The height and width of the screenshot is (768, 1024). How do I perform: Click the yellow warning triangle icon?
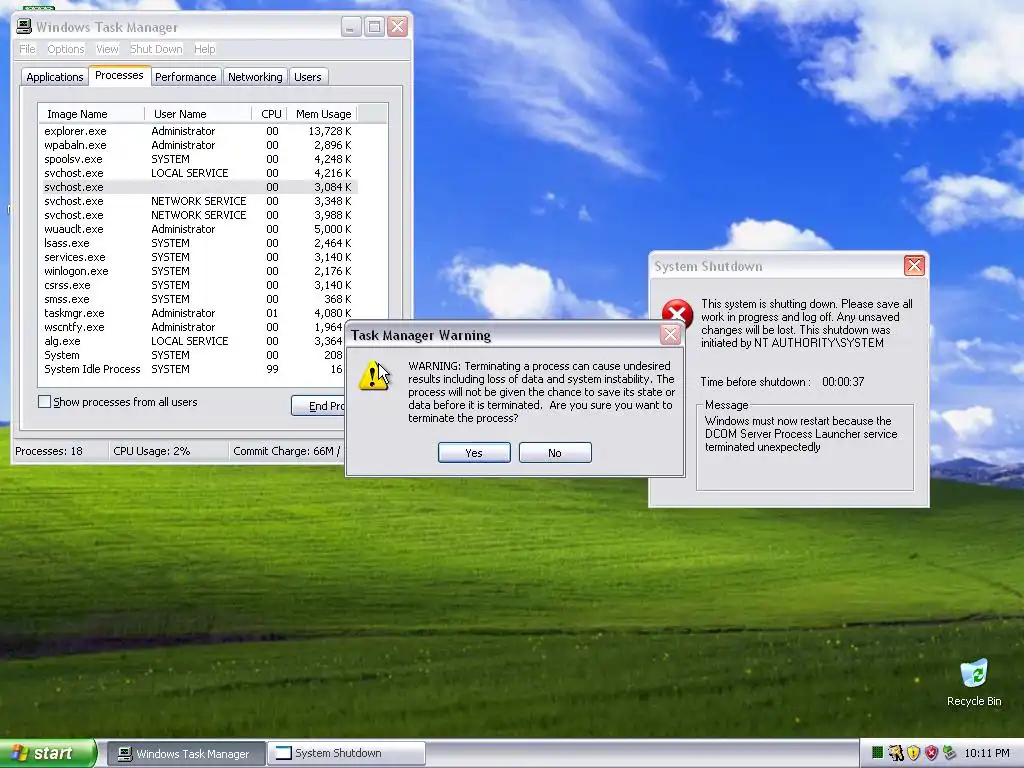pos(373,377)
